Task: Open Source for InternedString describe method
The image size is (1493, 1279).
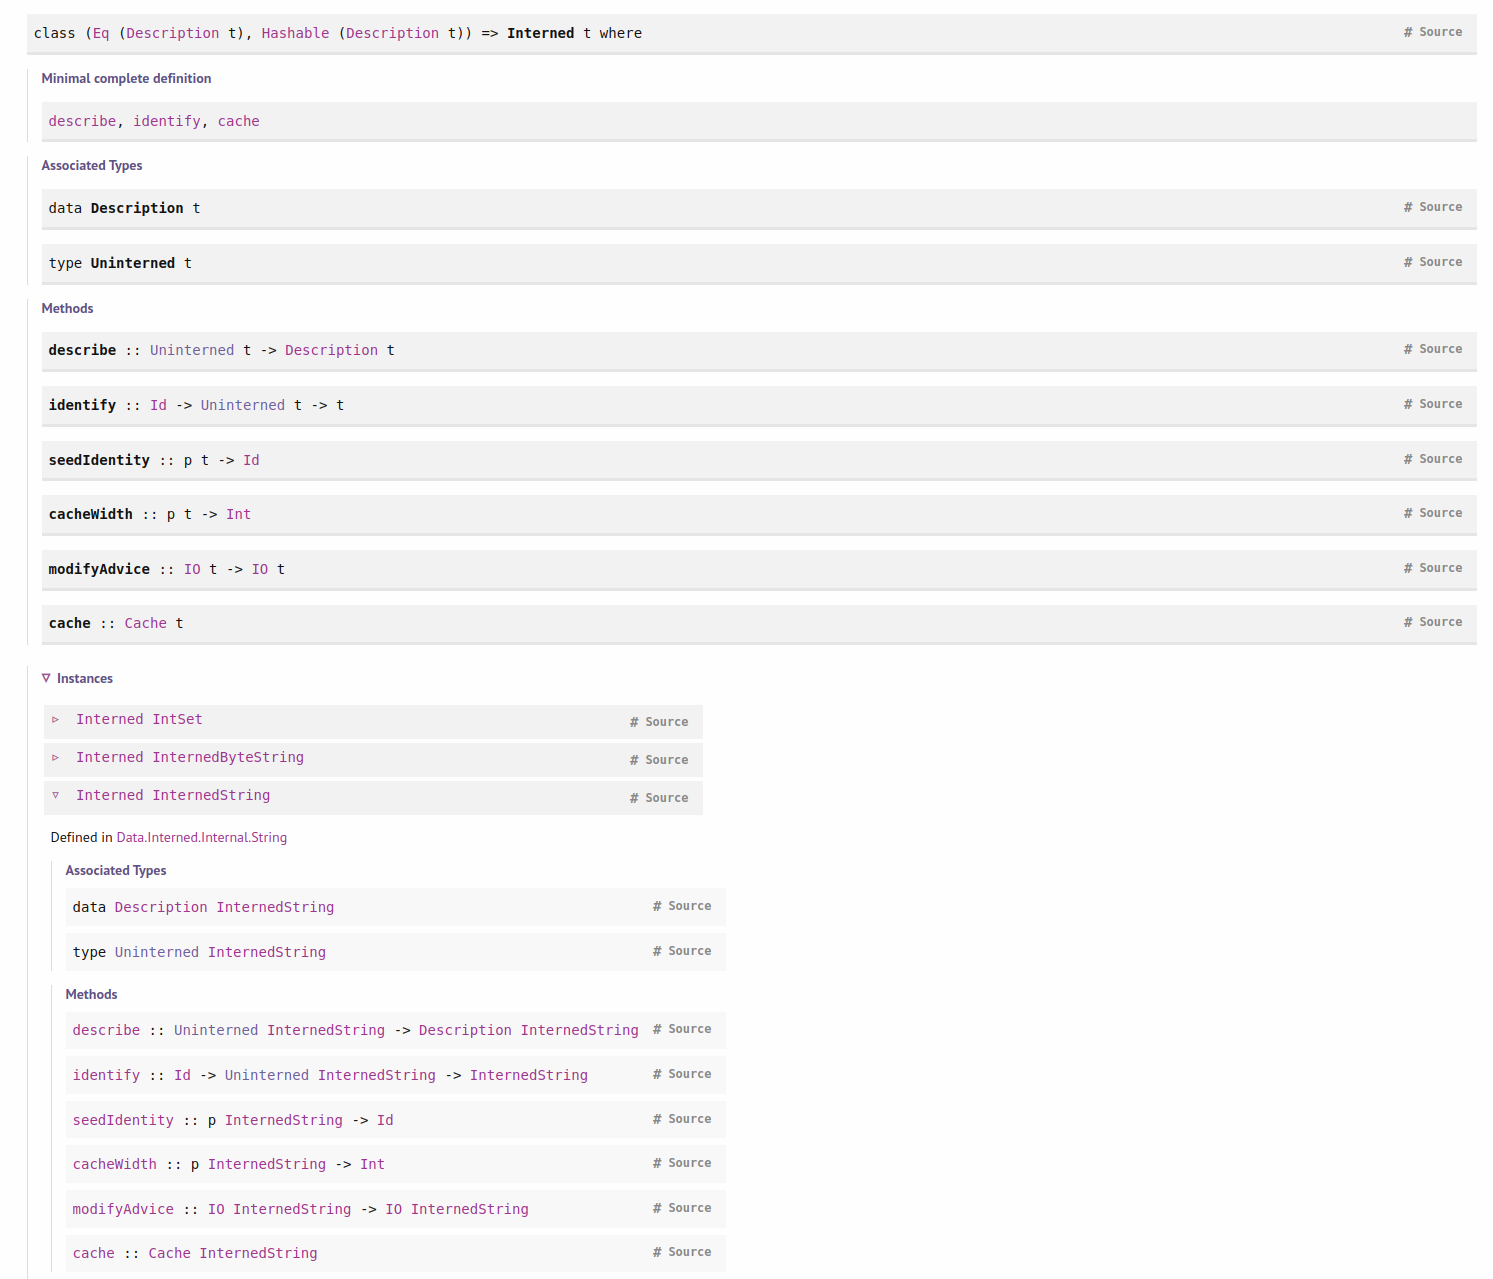Action: click(x=689, y=1029)
